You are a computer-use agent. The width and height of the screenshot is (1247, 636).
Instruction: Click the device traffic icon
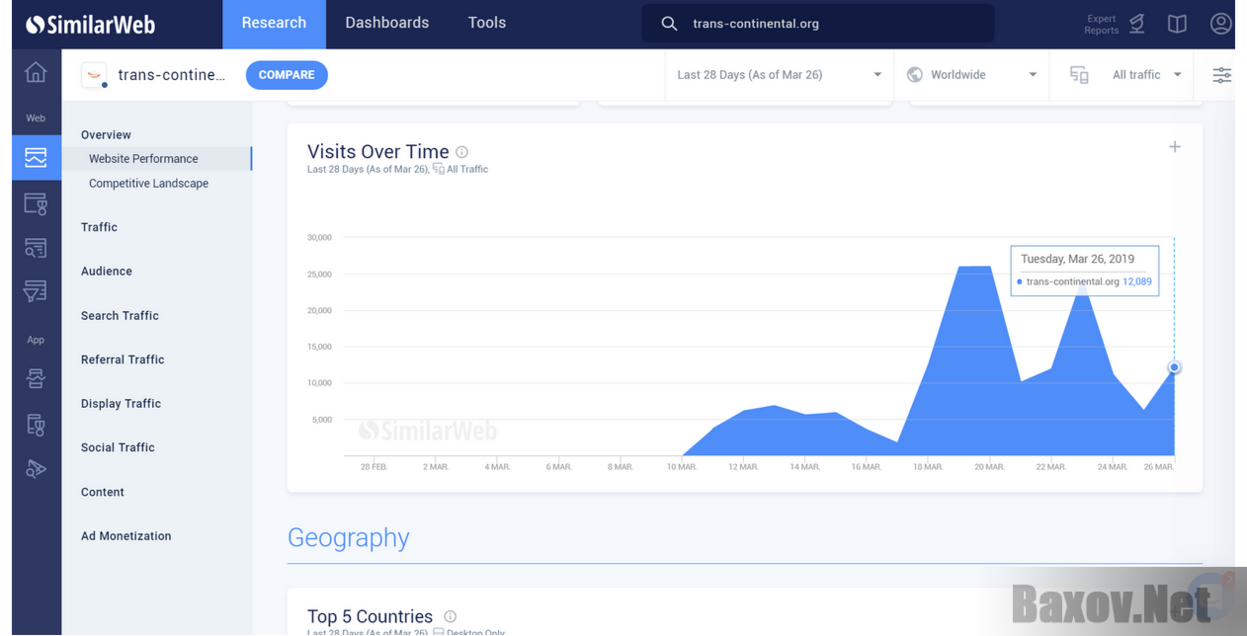click(x=1079, y=75)
